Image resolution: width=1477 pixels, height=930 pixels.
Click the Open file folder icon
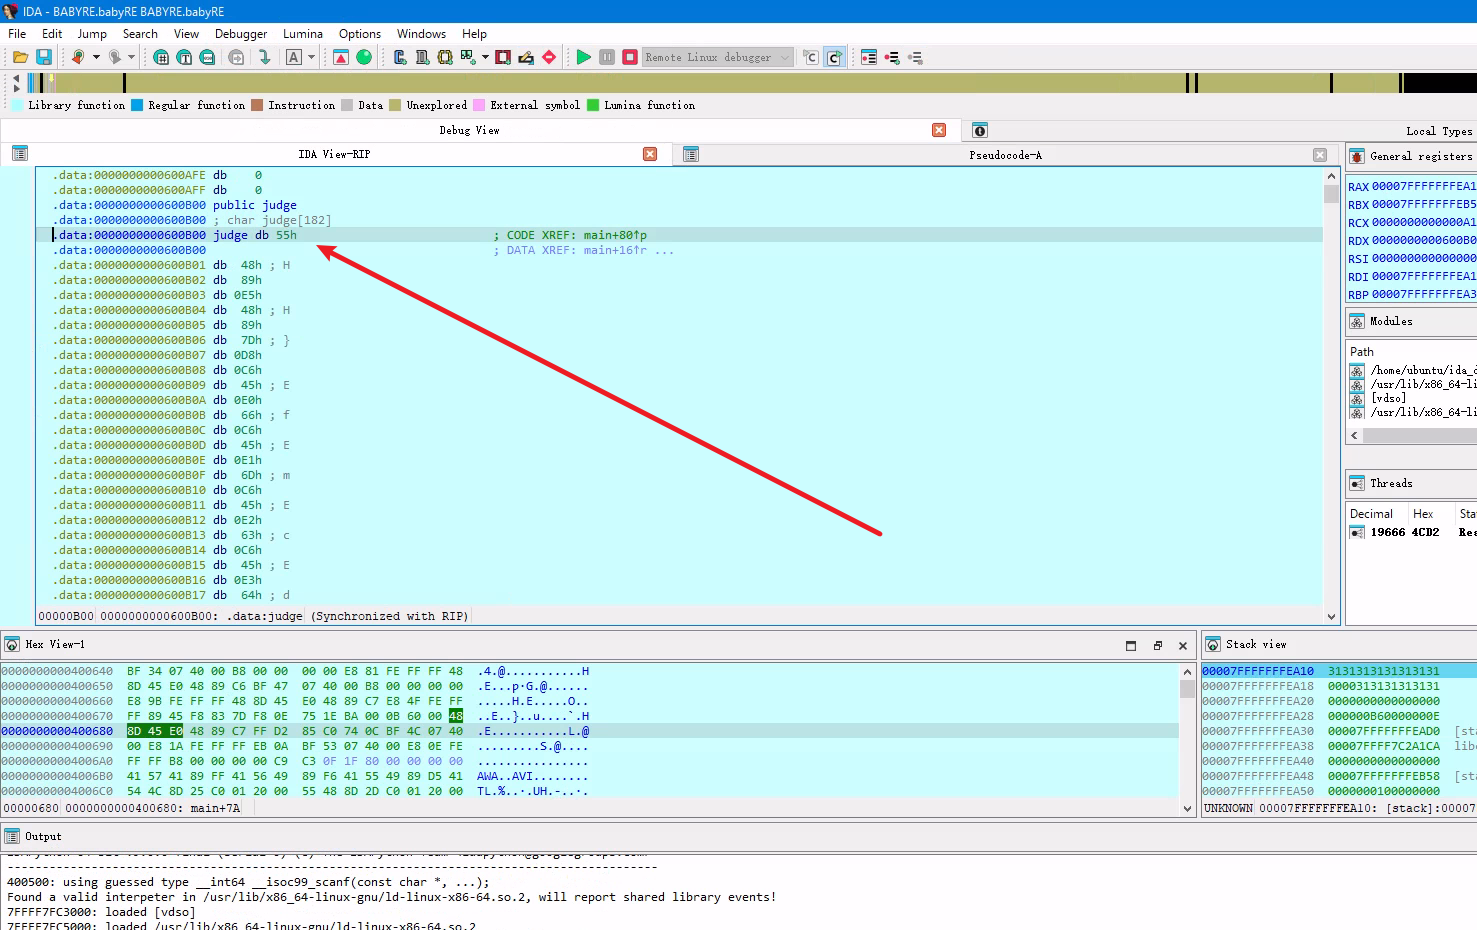(x=20, y=57)
